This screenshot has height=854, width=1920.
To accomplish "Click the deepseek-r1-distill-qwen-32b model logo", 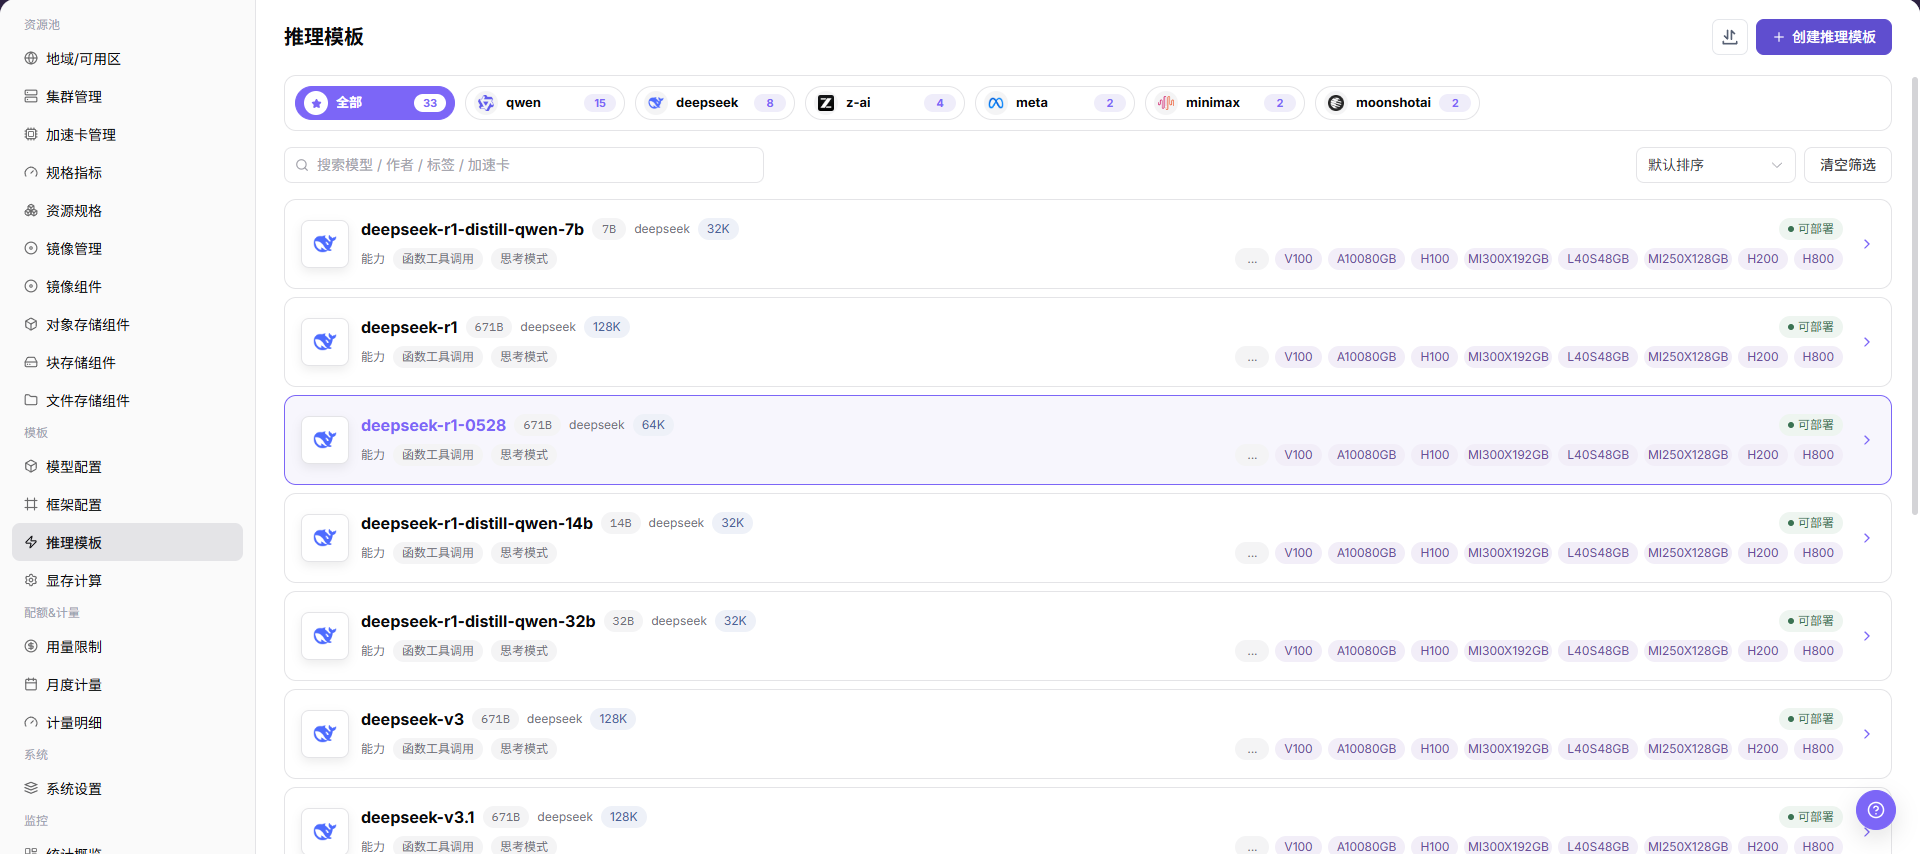I will tap(325, 636).
